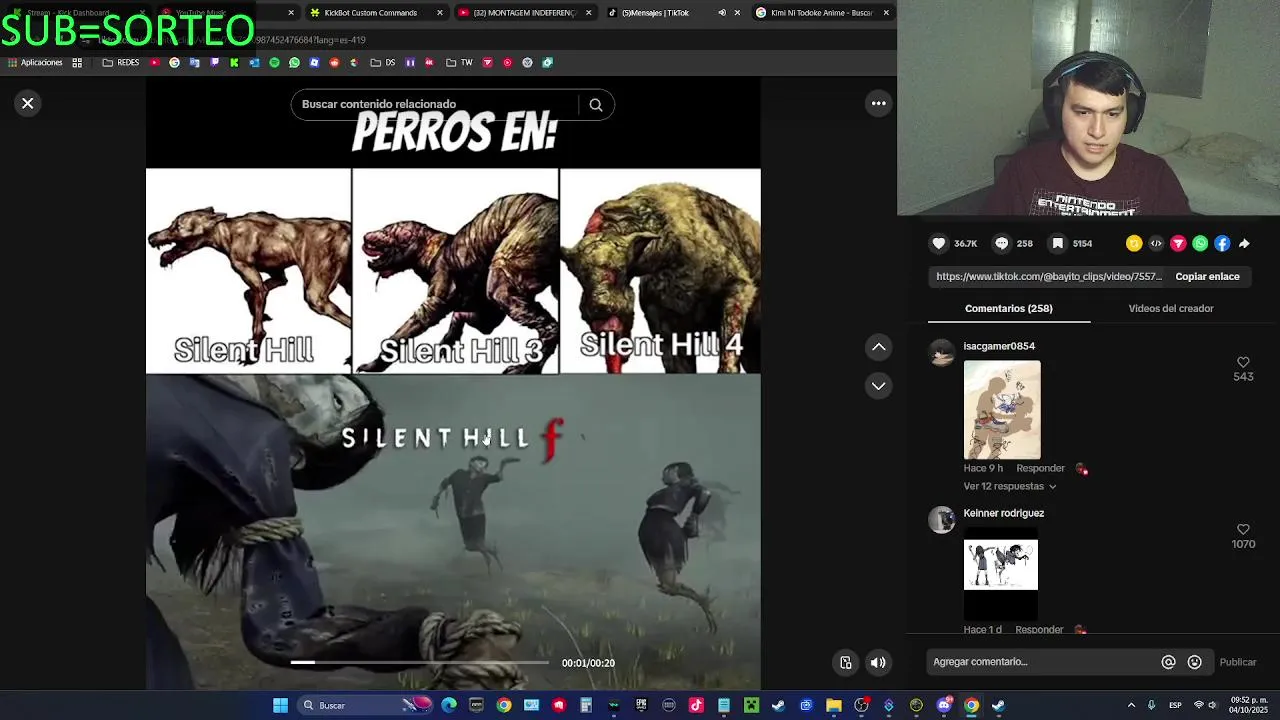The width and height of the screenshot is (1280, 720).
Task: Open the WhatsApp bookmark
Action: coord(294,62)
